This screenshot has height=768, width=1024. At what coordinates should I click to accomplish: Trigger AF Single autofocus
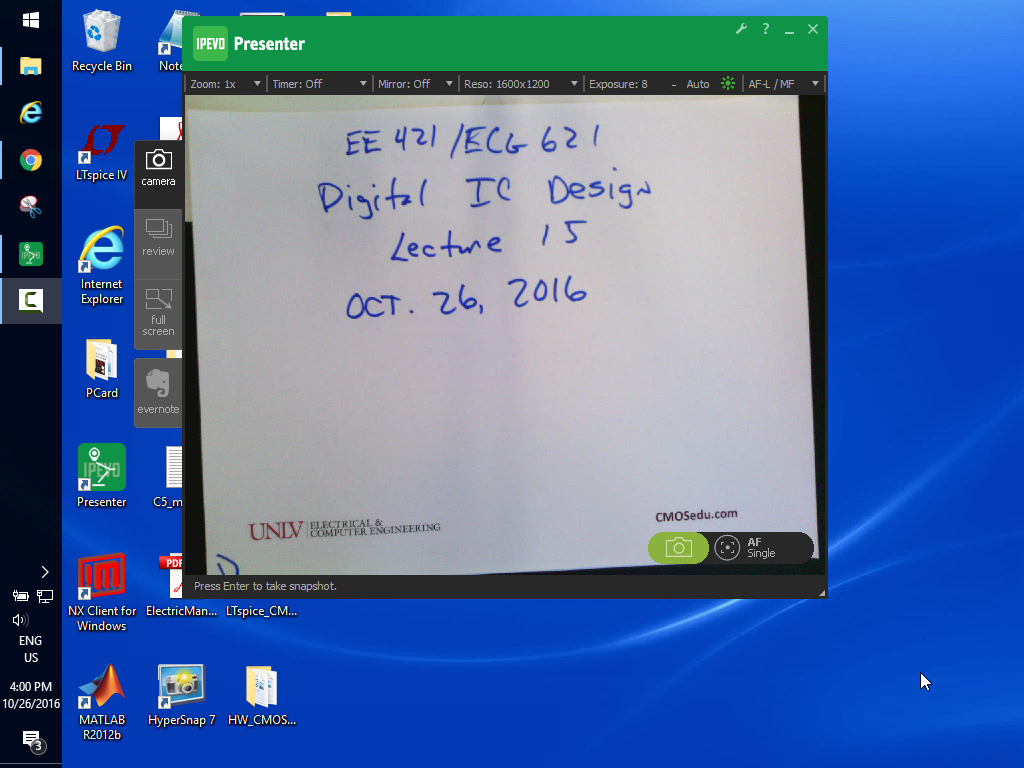pos(761,547)
